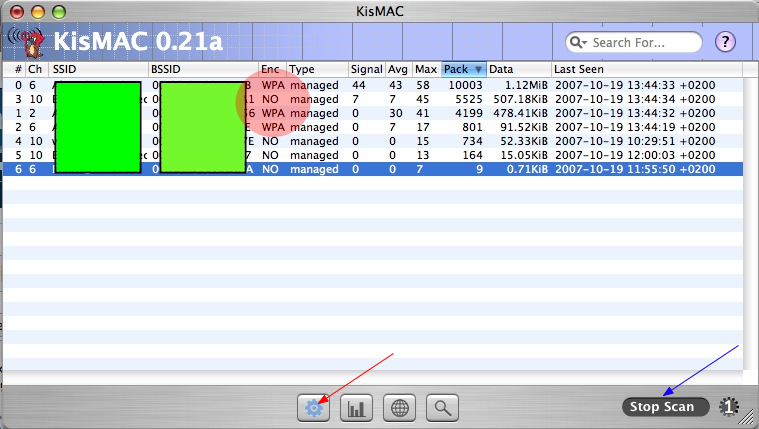The image size is (759, 429).
Task: Open the networks gear view button
Action: [314, 408]
